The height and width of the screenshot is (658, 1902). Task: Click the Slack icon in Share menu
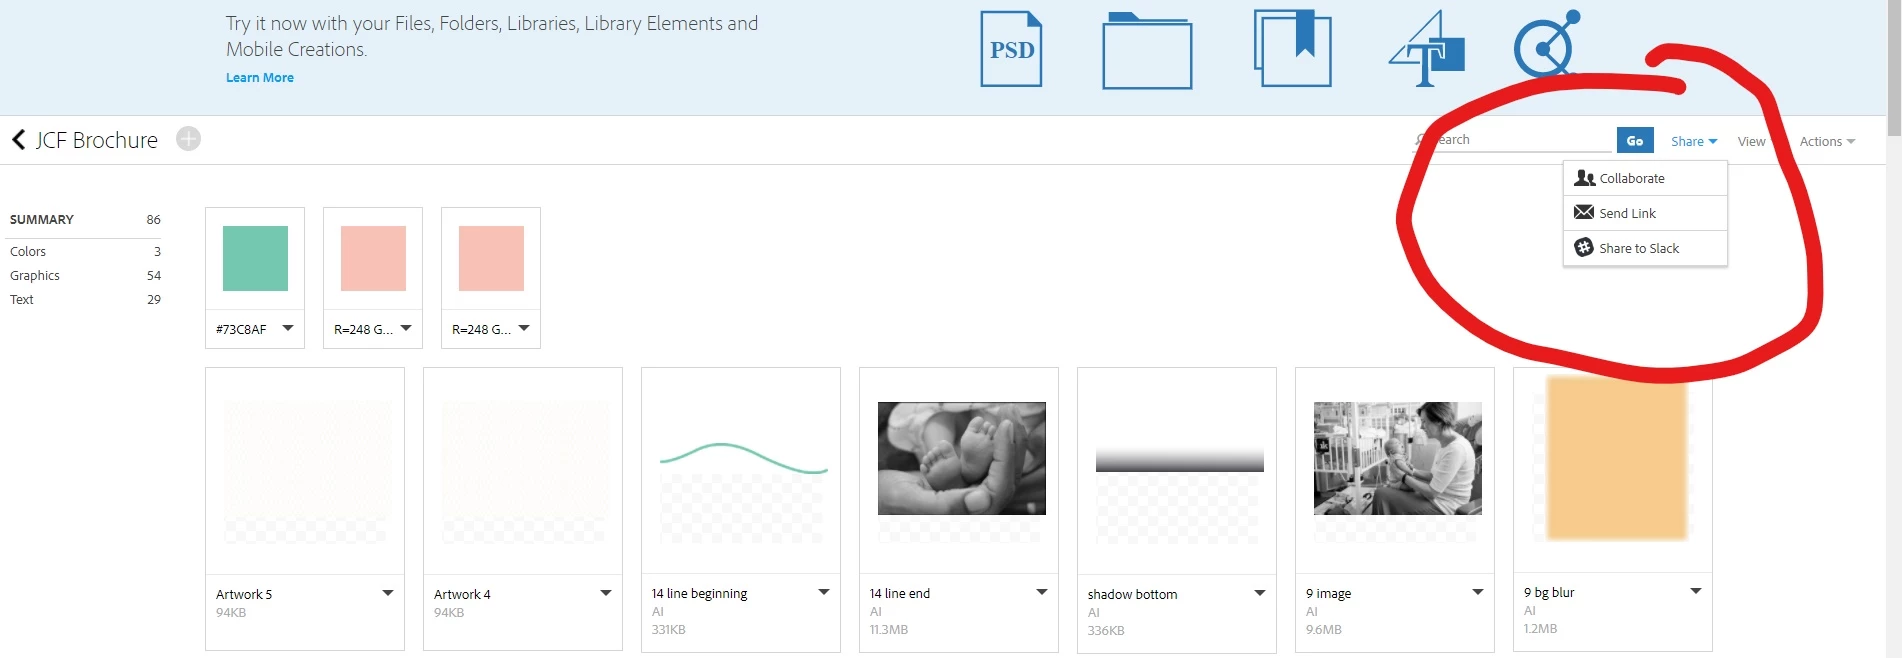1584,247
